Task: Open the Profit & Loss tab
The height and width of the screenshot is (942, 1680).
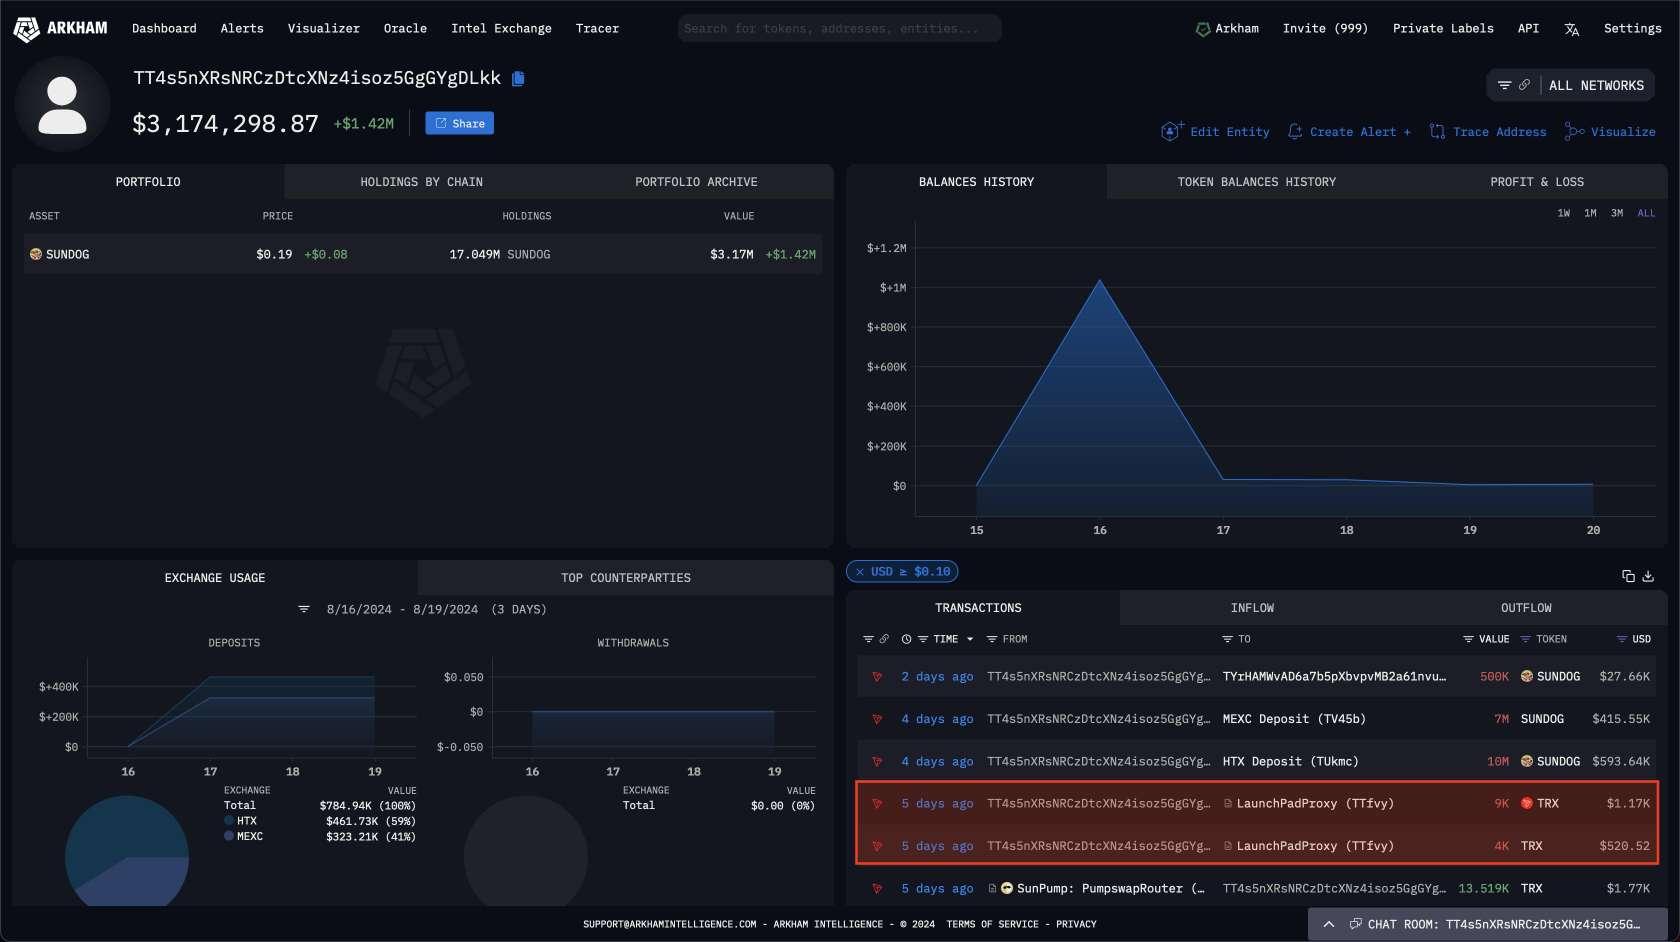Action: click(x=1536, y=182)
